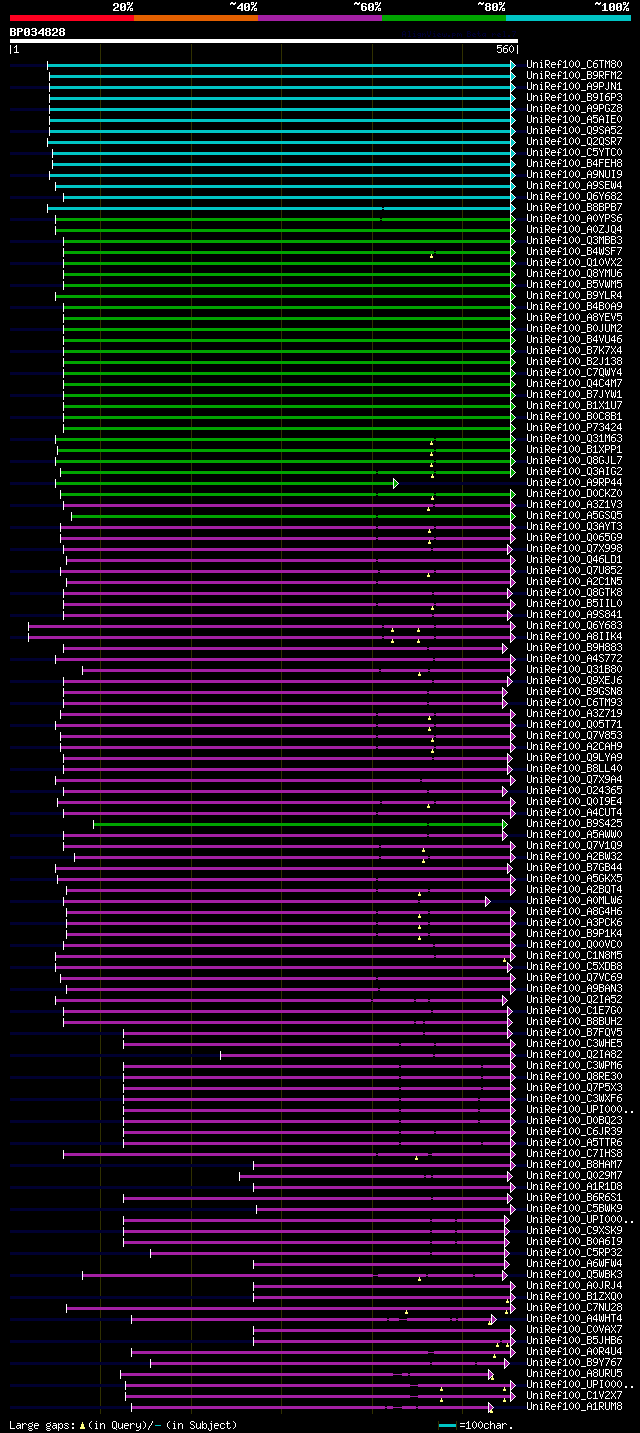Image resolution: width=640 pixels, height=1433 pixels.
Task: Select hit UniRef100_C7NU28
Action: [x=574, y=1307]
